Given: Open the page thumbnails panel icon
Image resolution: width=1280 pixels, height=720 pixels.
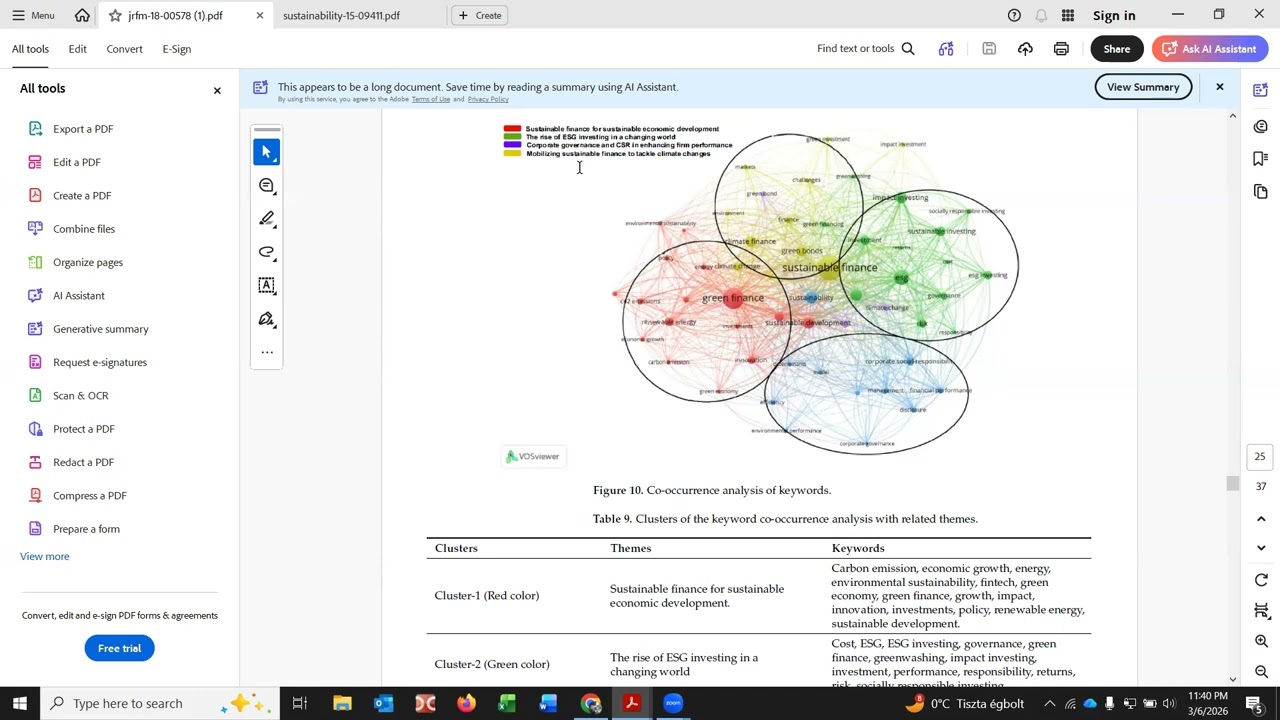Looking at the screenshot, I should (1260, 191).
